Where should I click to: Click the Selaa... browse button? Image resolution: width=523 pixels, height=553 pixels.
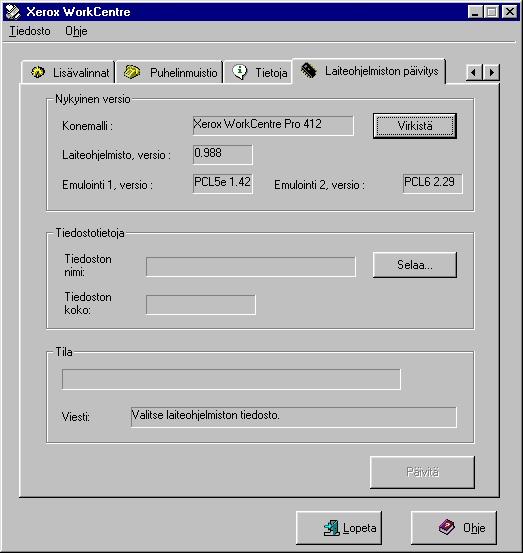pos(415,265)
